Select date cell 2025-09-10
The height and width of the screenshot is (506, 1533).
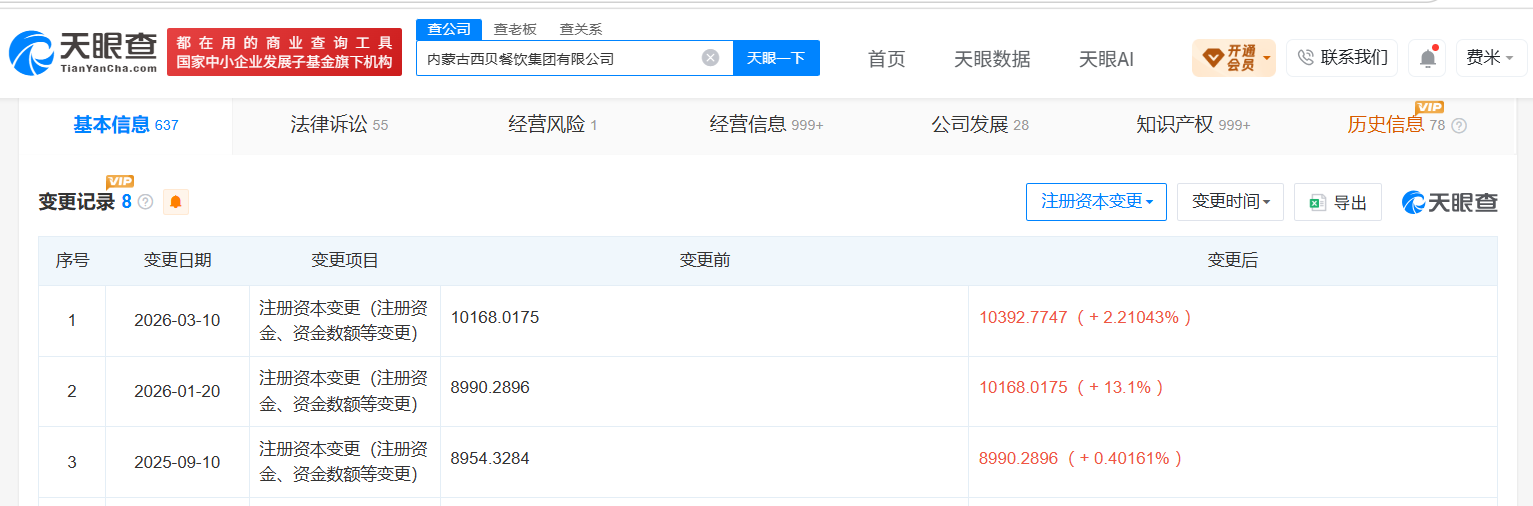click(x=177, y=463)
